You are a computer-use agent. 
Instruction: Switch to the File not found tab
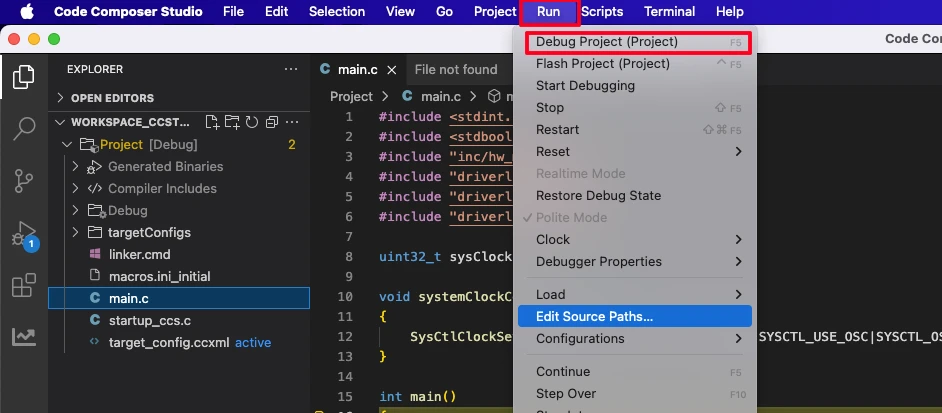click(455, 70)
